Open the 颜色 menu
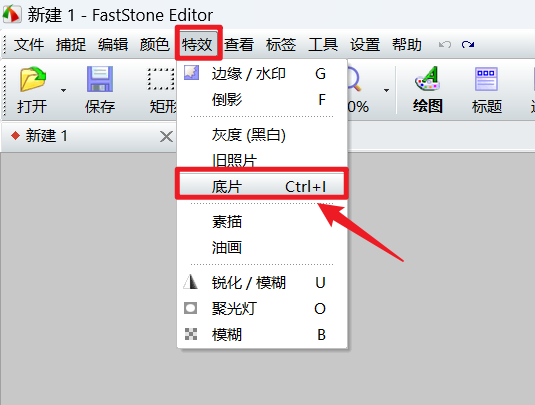This screenshot has width=535, height=405. pyautogui.click(x=155, y=45)
